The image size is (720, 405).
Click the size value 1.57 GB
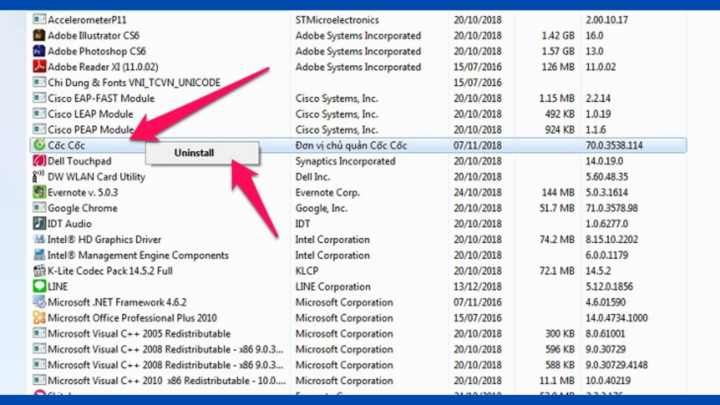(x=558, y=51)
